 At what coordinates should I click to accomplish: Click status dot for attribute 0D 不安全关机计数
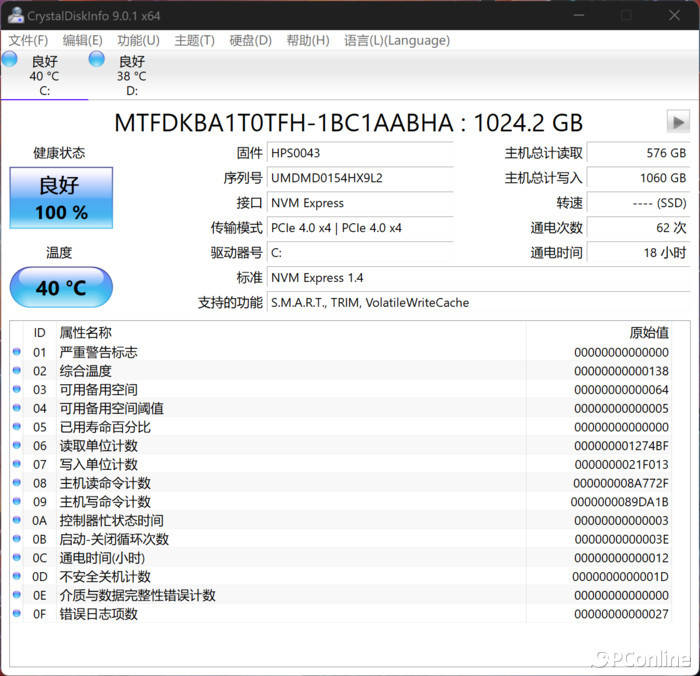[x=17, y=576]
